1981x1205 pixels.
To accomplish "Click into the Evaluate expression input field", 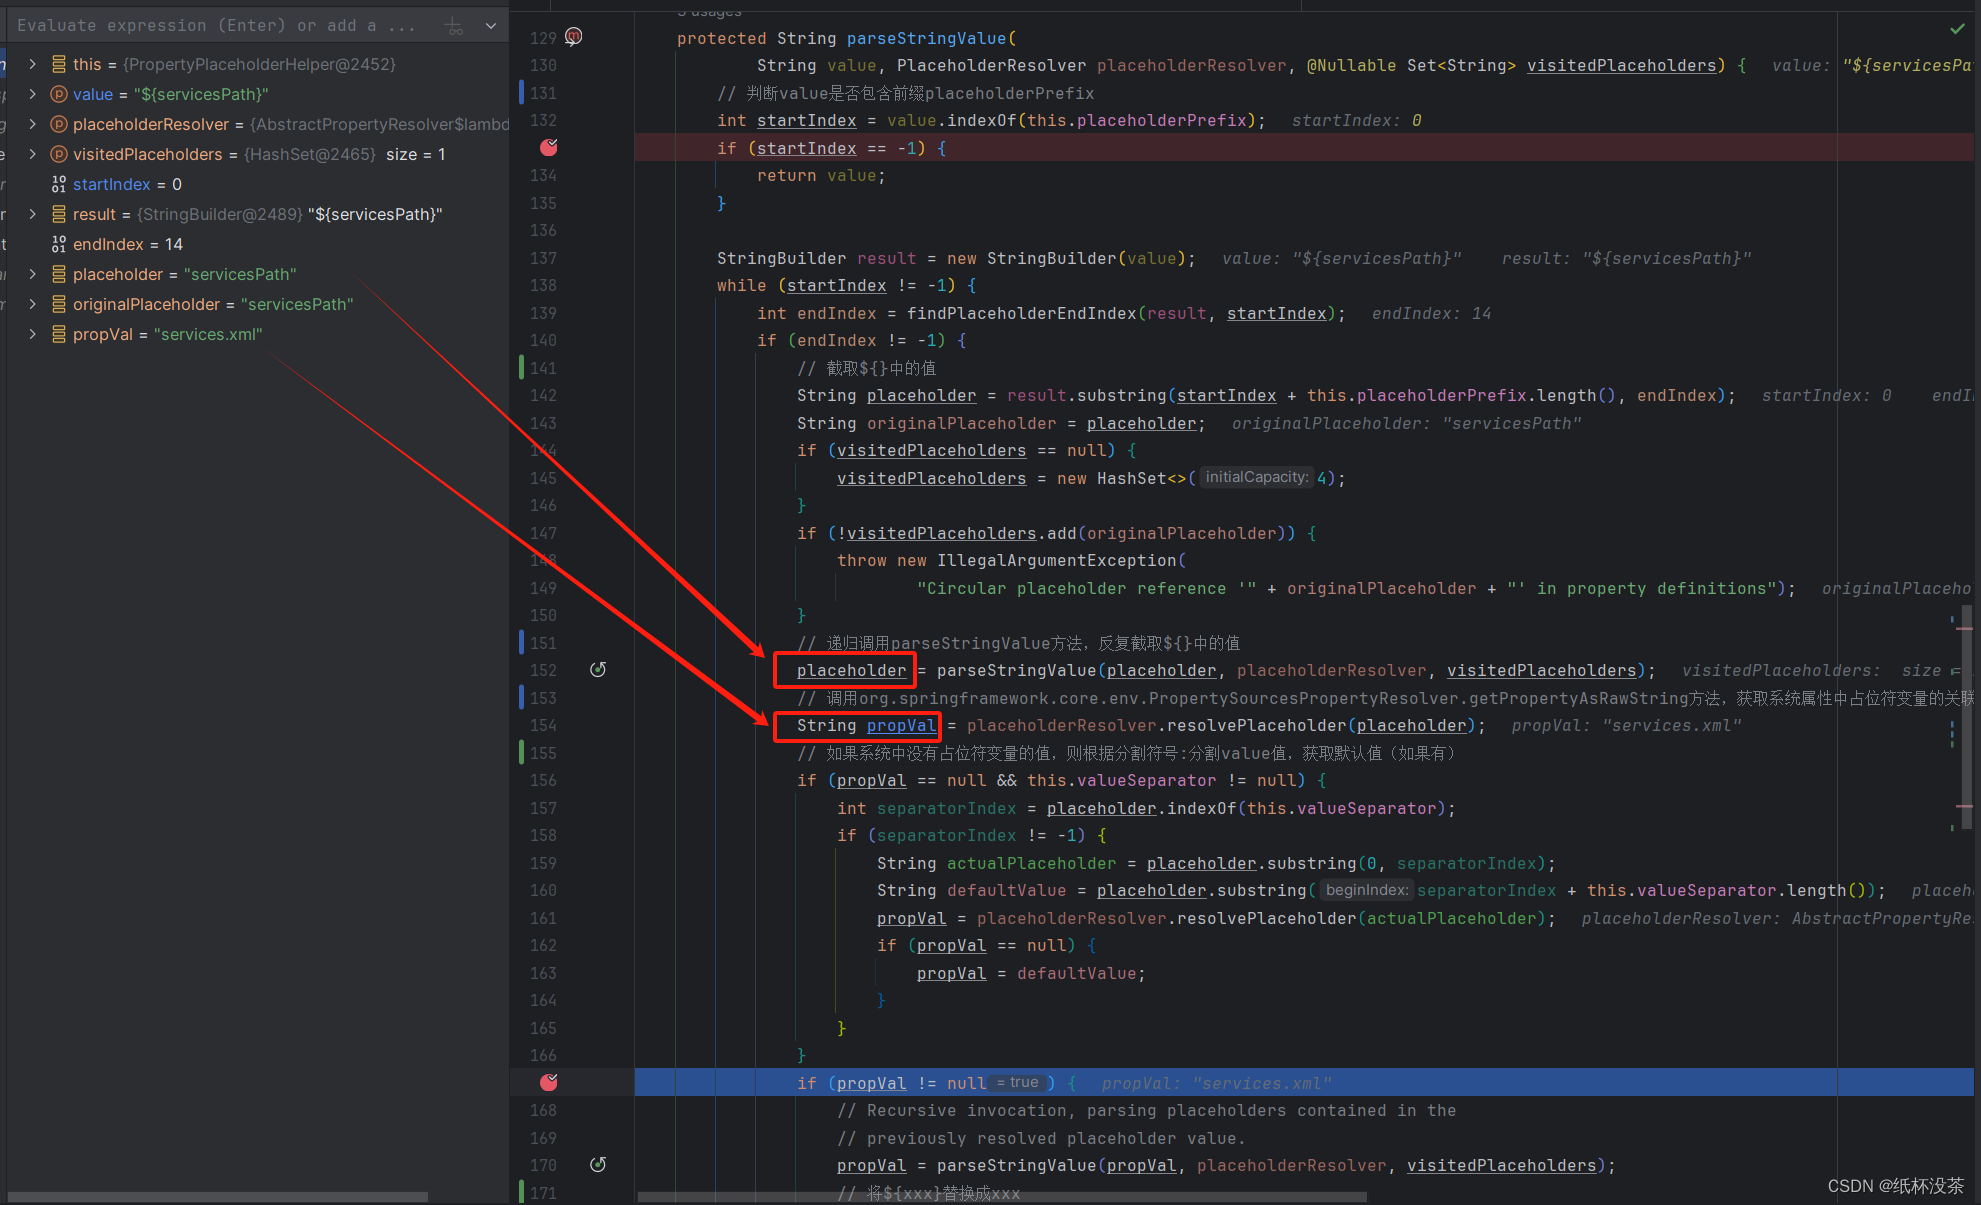I will (215, 26).
